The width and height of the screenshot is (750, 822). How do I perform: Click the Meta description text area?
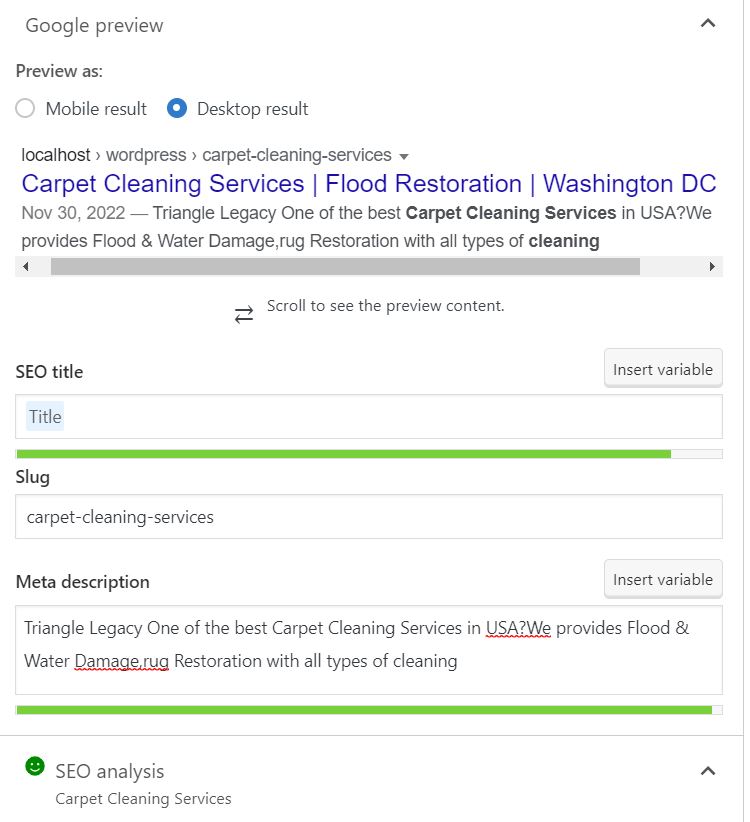click(x=369, y=650)
